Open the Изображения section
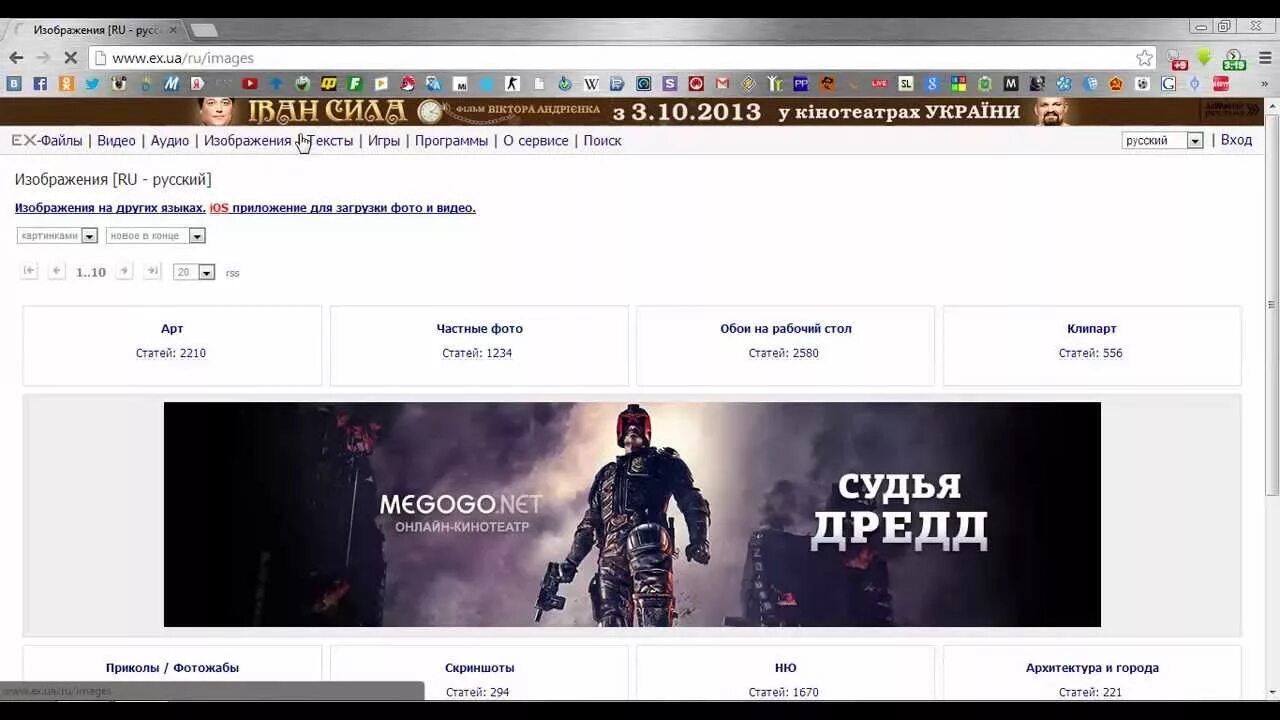This screenshot has height=720, width=1280. [x=248, y=141]
